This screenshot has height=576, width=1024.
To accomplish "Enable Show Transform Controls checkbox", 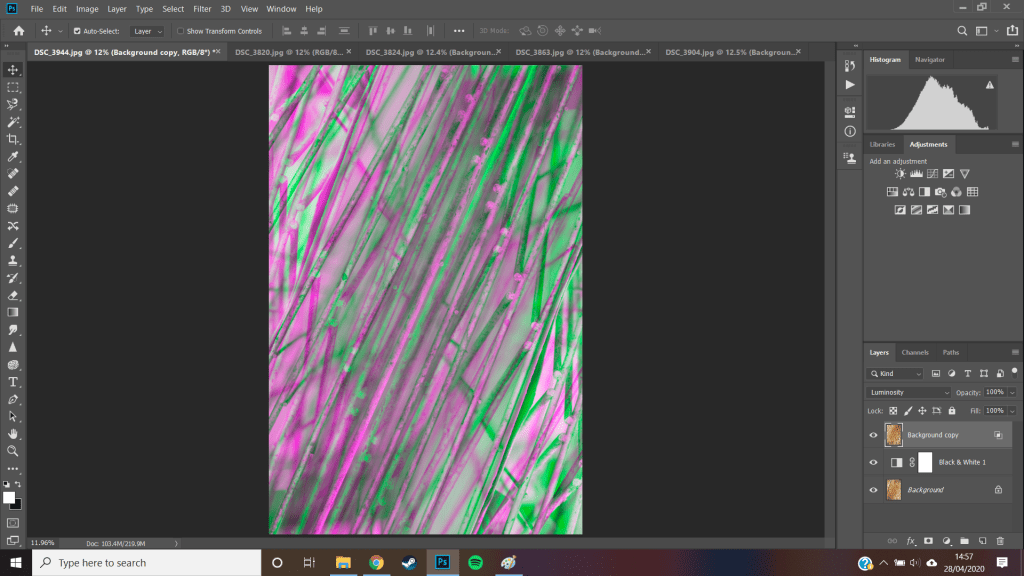I will [x=180, y=31].
